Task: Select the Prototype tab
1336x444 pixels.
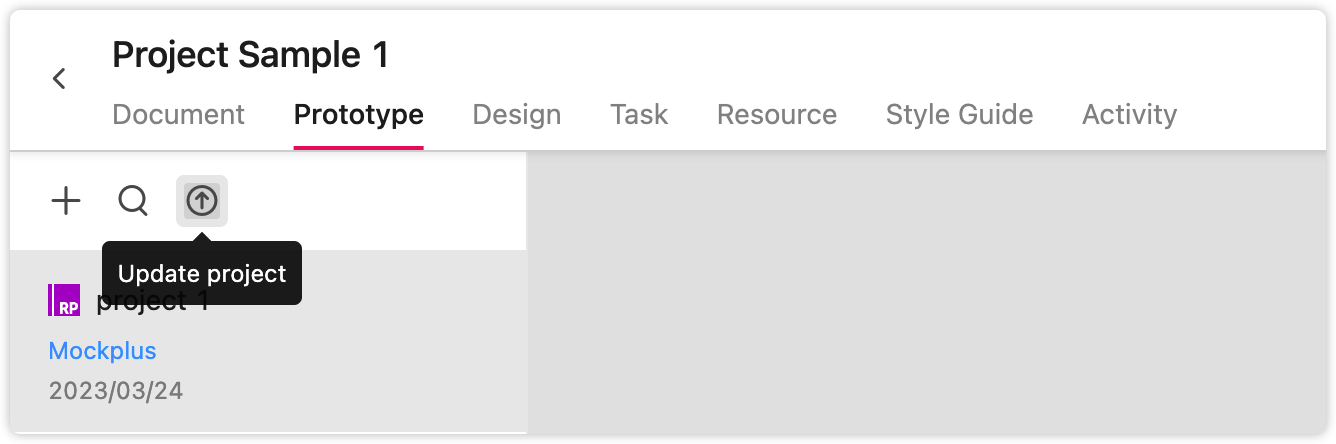Action: coord(359,114)
